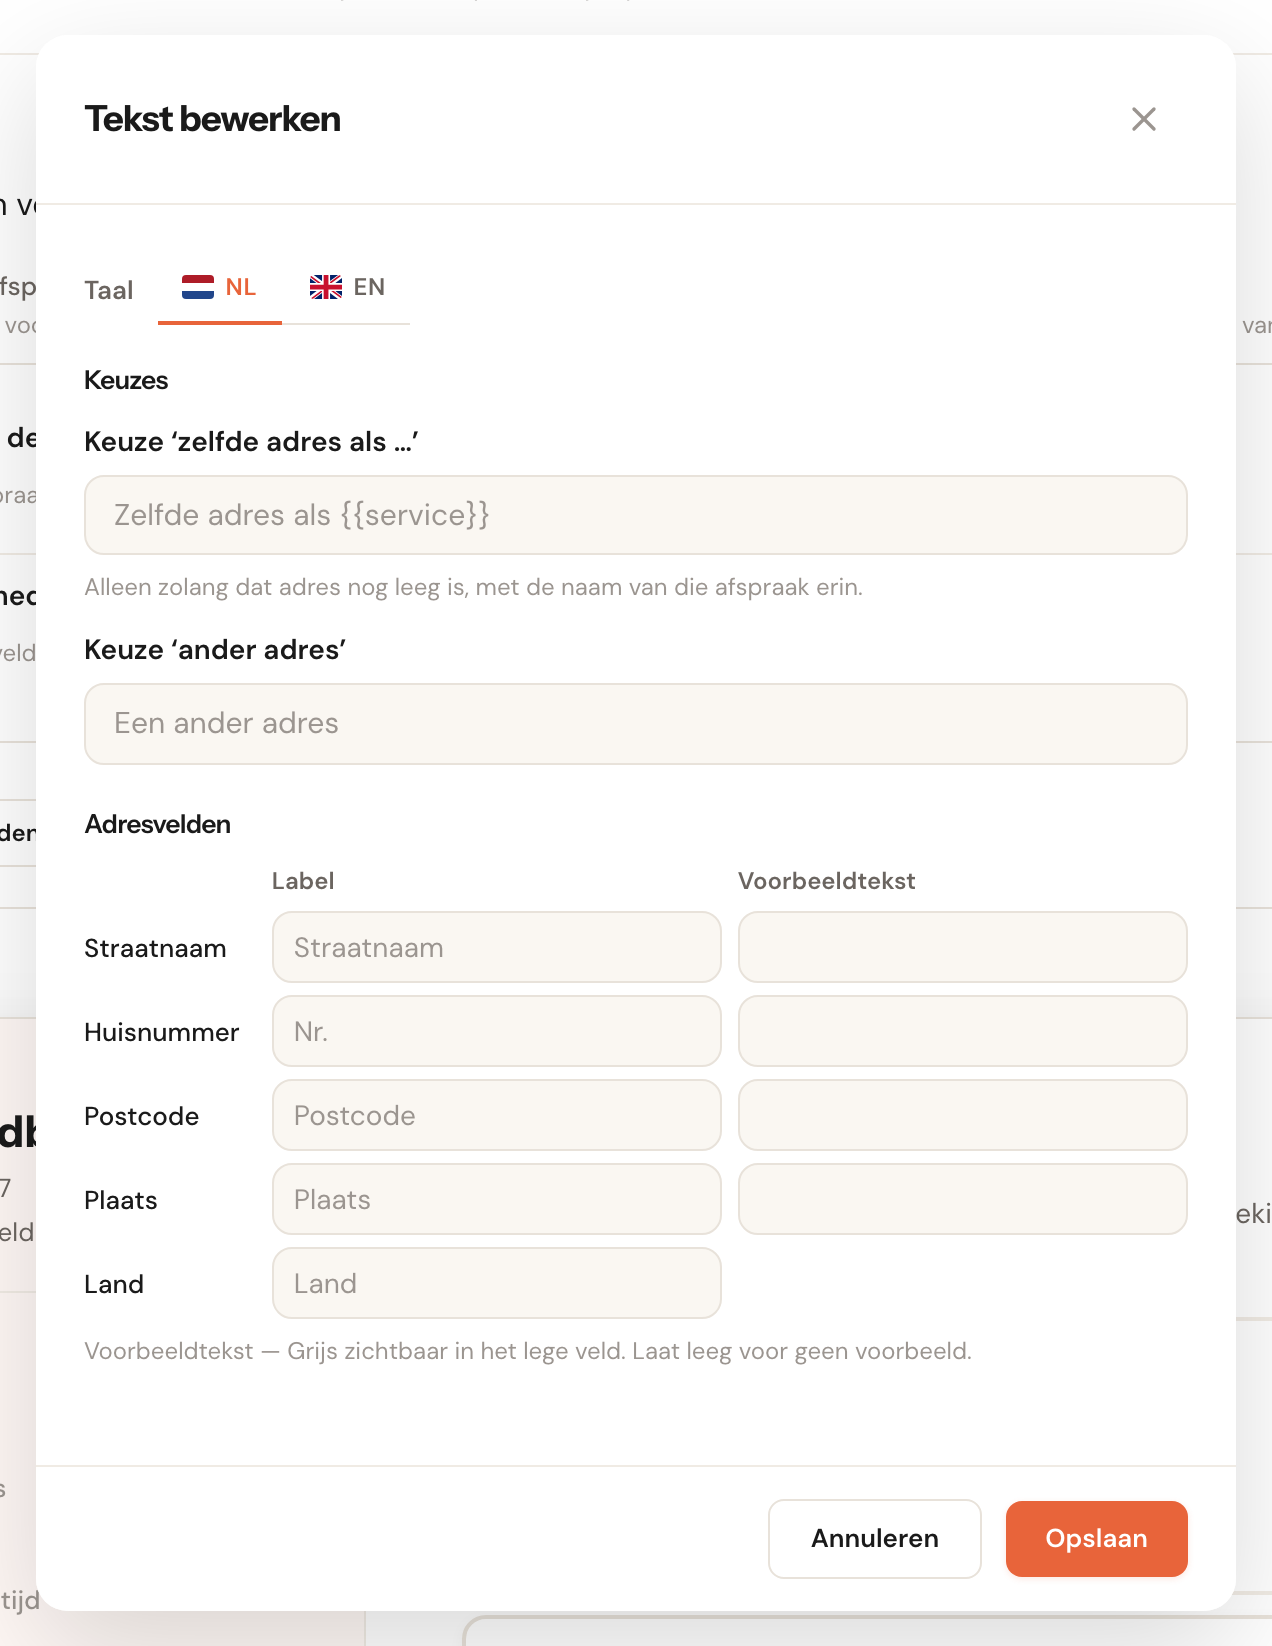Click the 'Postcode' row label
The width and height of the screenshot is (1272, 1646).
[x=142, y=1116]
